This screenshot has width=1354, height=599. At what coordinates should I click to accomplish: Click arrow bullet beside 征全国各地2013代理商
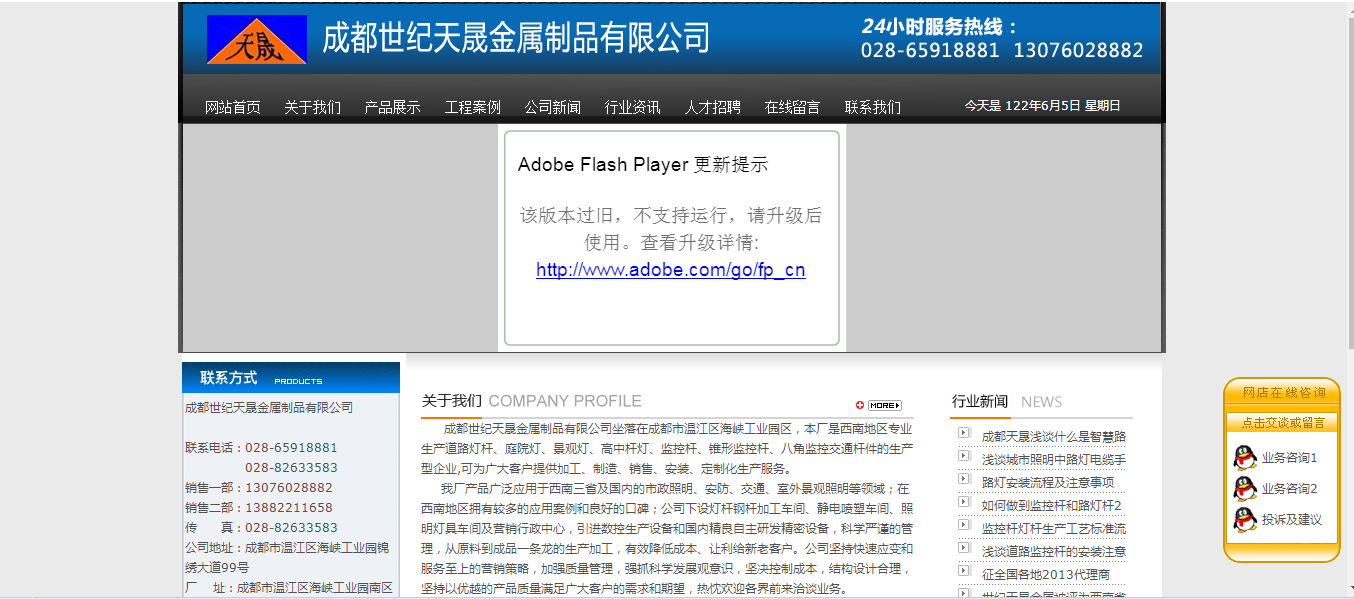(x=964, y=571)
